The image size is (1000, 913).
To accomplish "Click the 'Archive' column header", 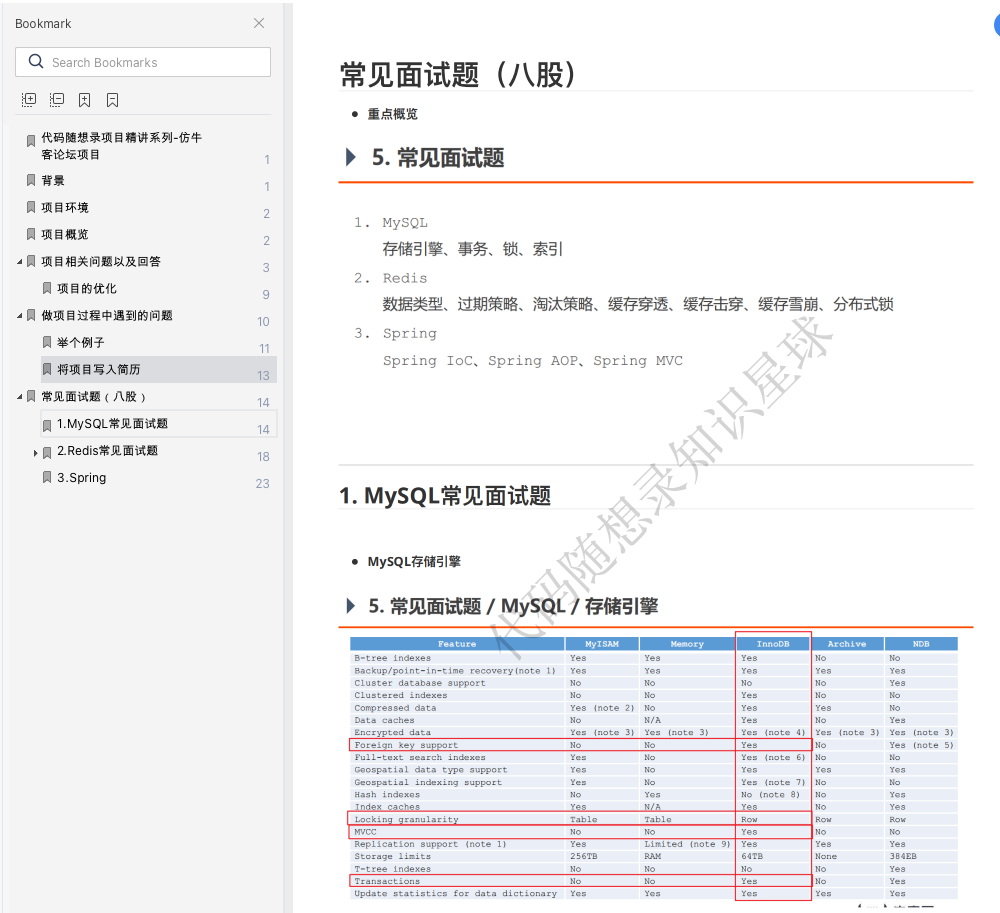I will 847,644.
